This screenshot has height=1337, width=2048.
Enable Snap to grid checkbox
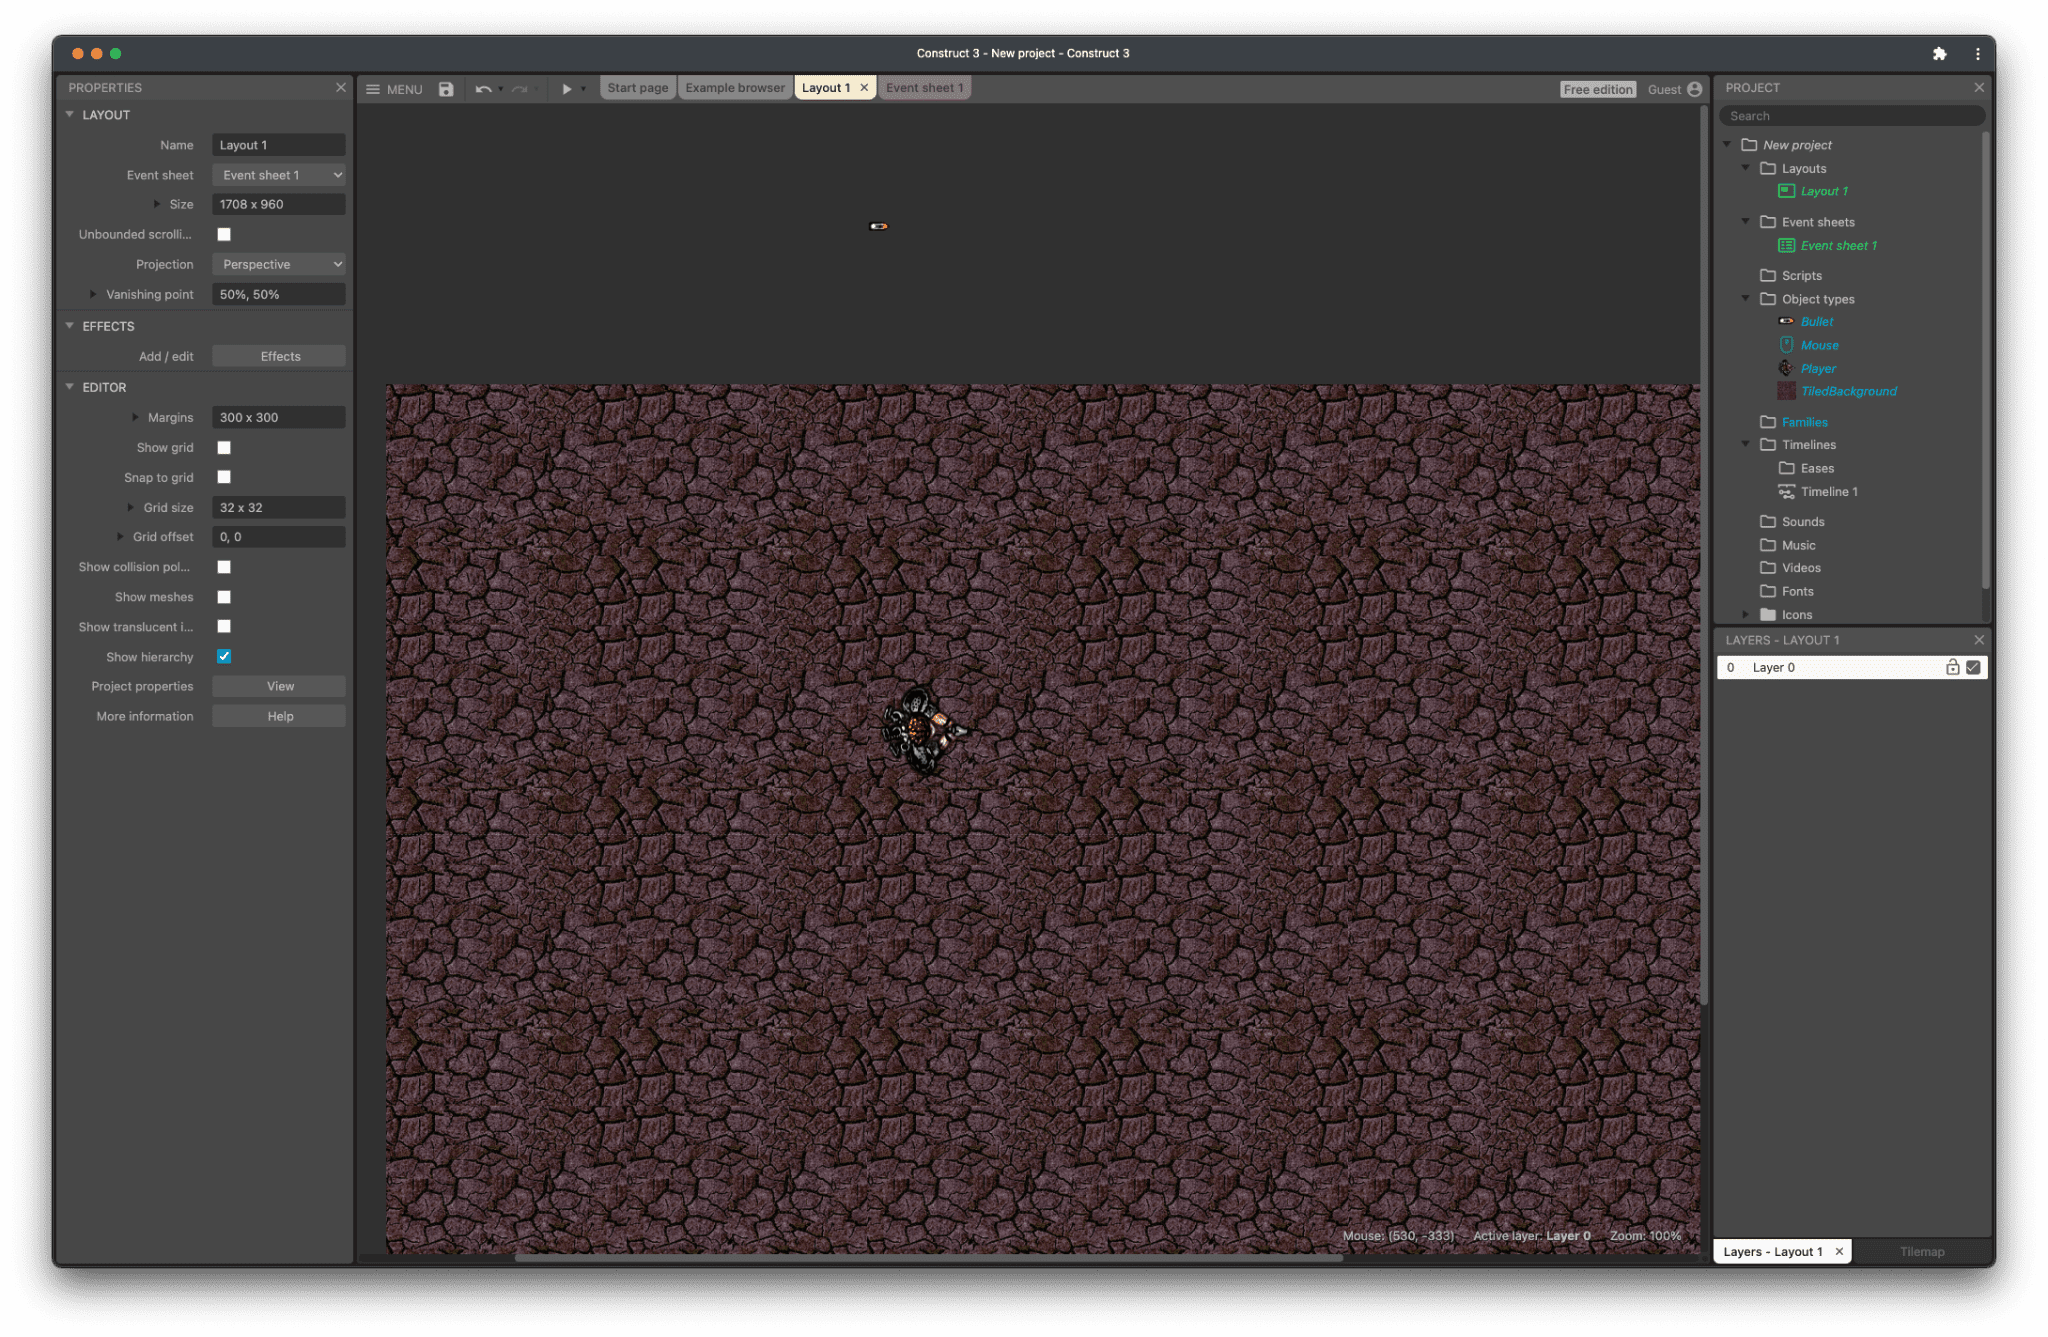[224, 478]
